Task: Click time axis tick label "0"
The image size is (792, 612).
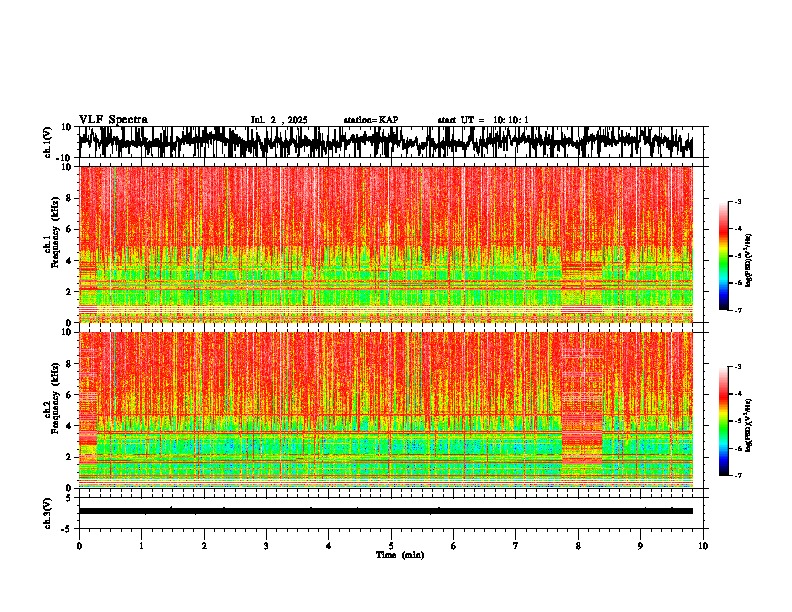Action: point(79,546)
